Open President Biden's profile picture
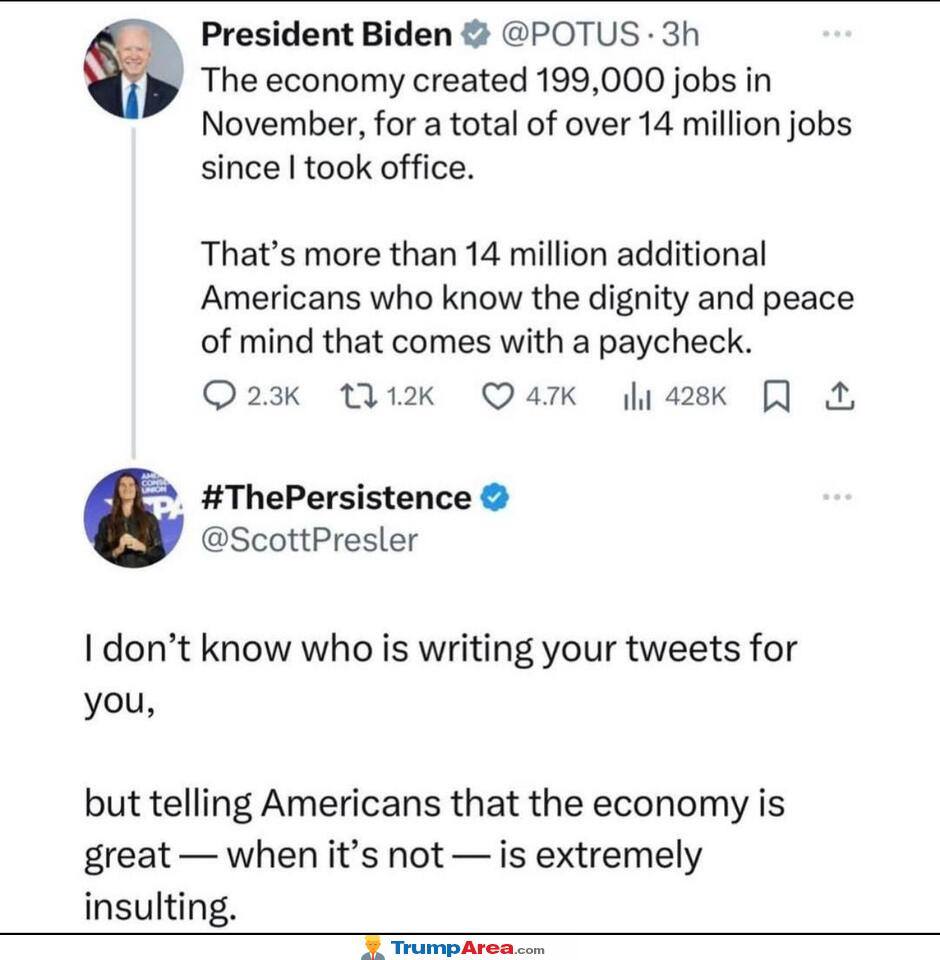Screen dimensions: 940x960 [x=133, y=69]
